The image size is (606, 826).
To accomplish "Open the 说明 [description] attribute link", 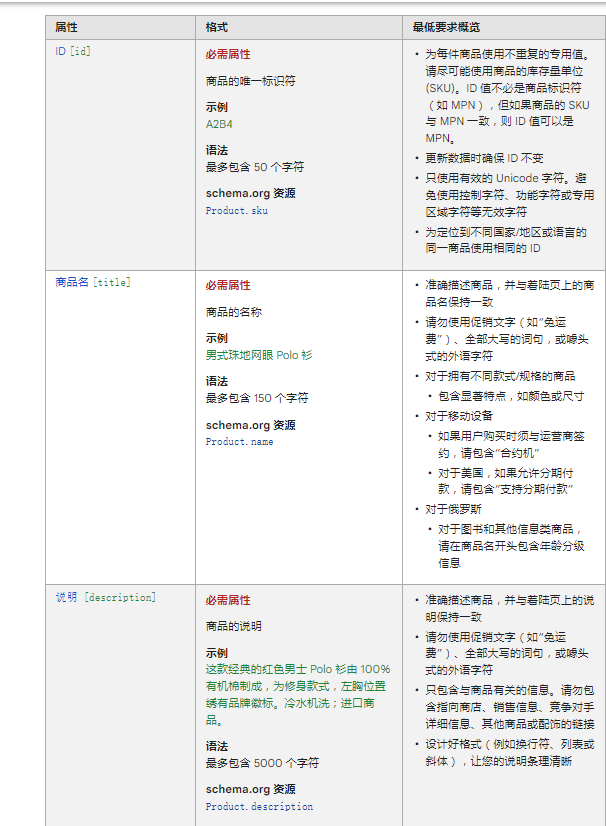I will (x=106, y=597).
